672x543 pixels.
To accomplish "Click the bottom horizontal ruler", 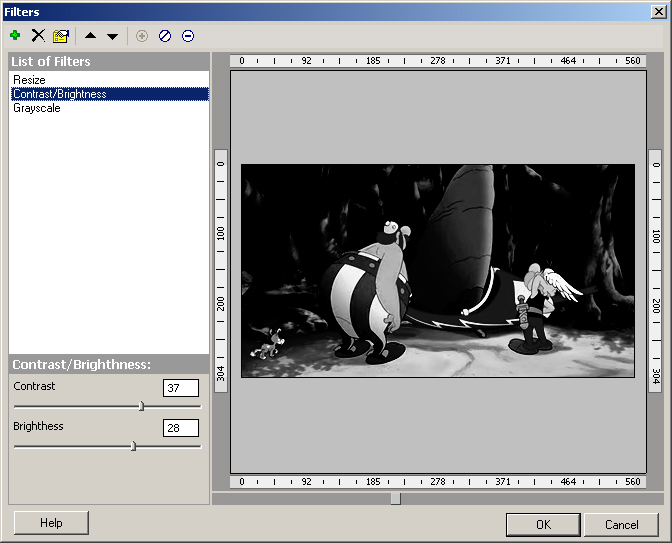I will point(438,482).
